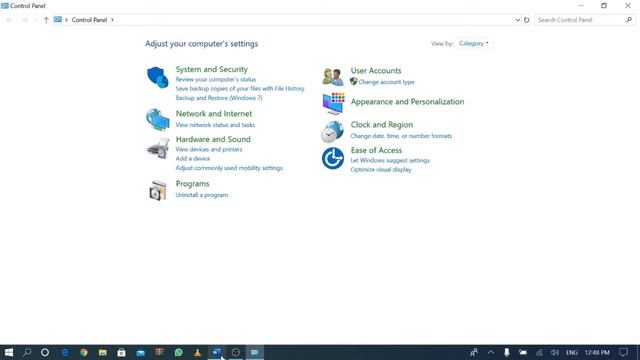Viewport: 640px width, 360px height.
Task: Open System and Security category
Action: [211, 69]
